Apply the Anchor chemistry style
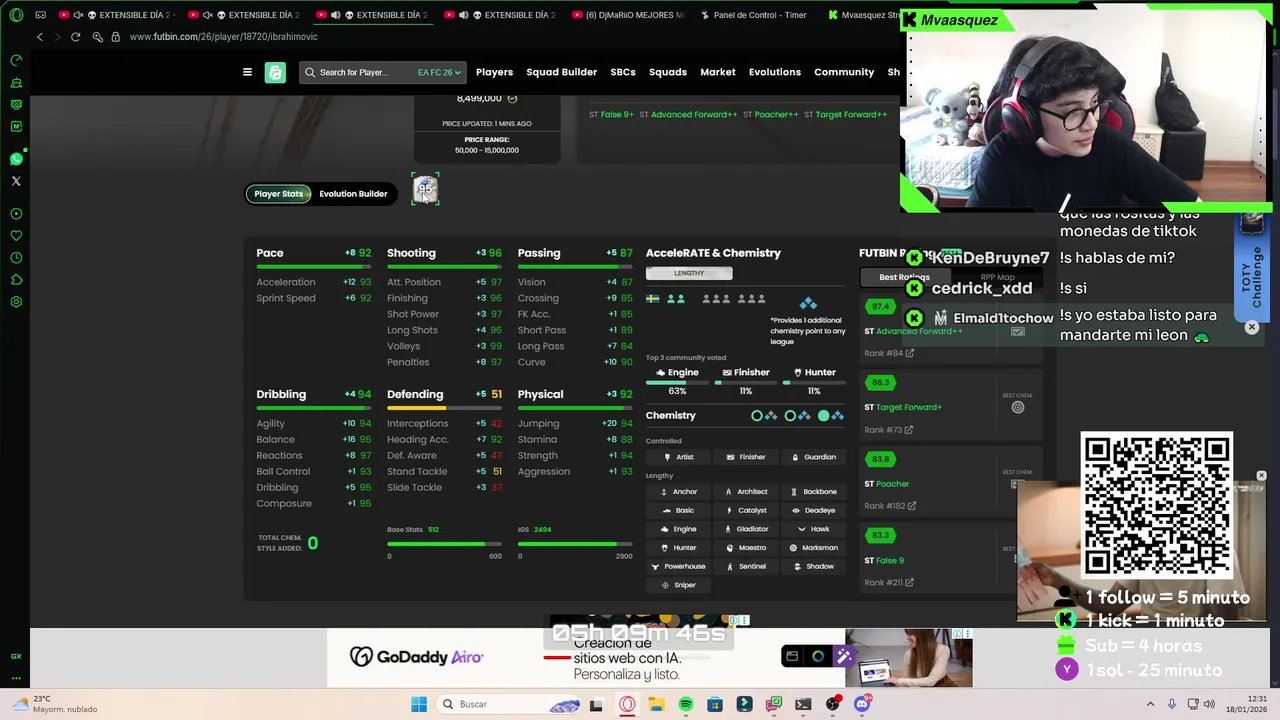 pyautogui.click(x=678, y=492)
